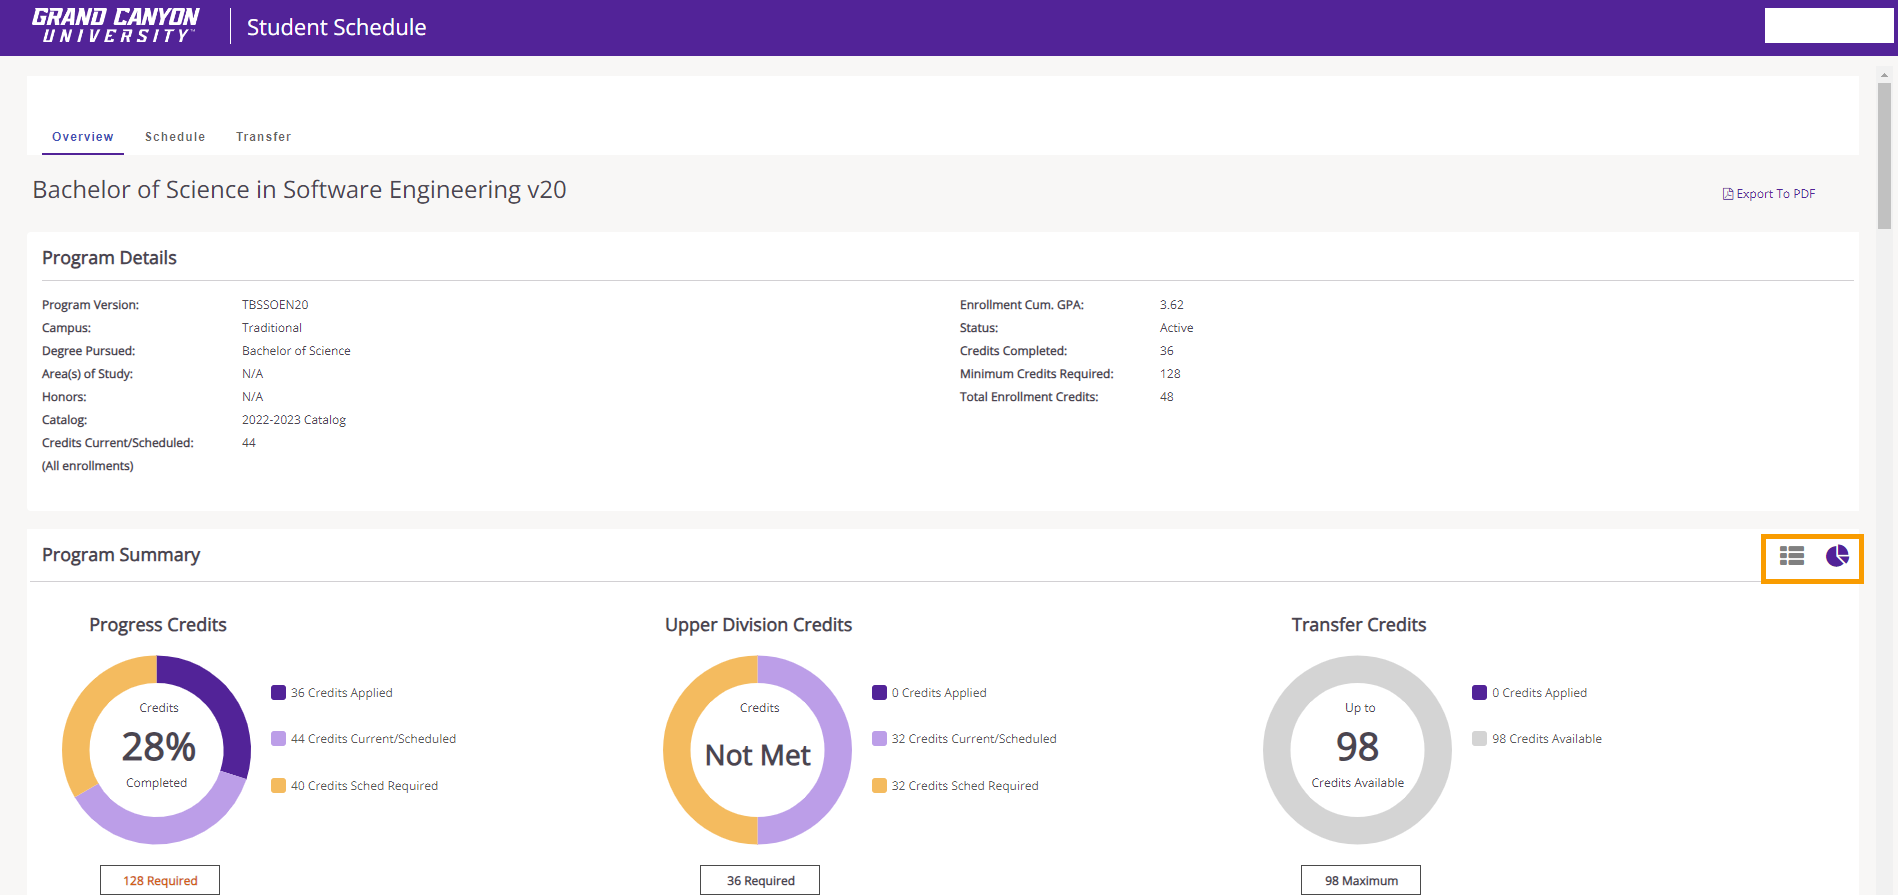Click the Program Summary heading
This screenshot has width=1898, height=895.
(121, 555)
